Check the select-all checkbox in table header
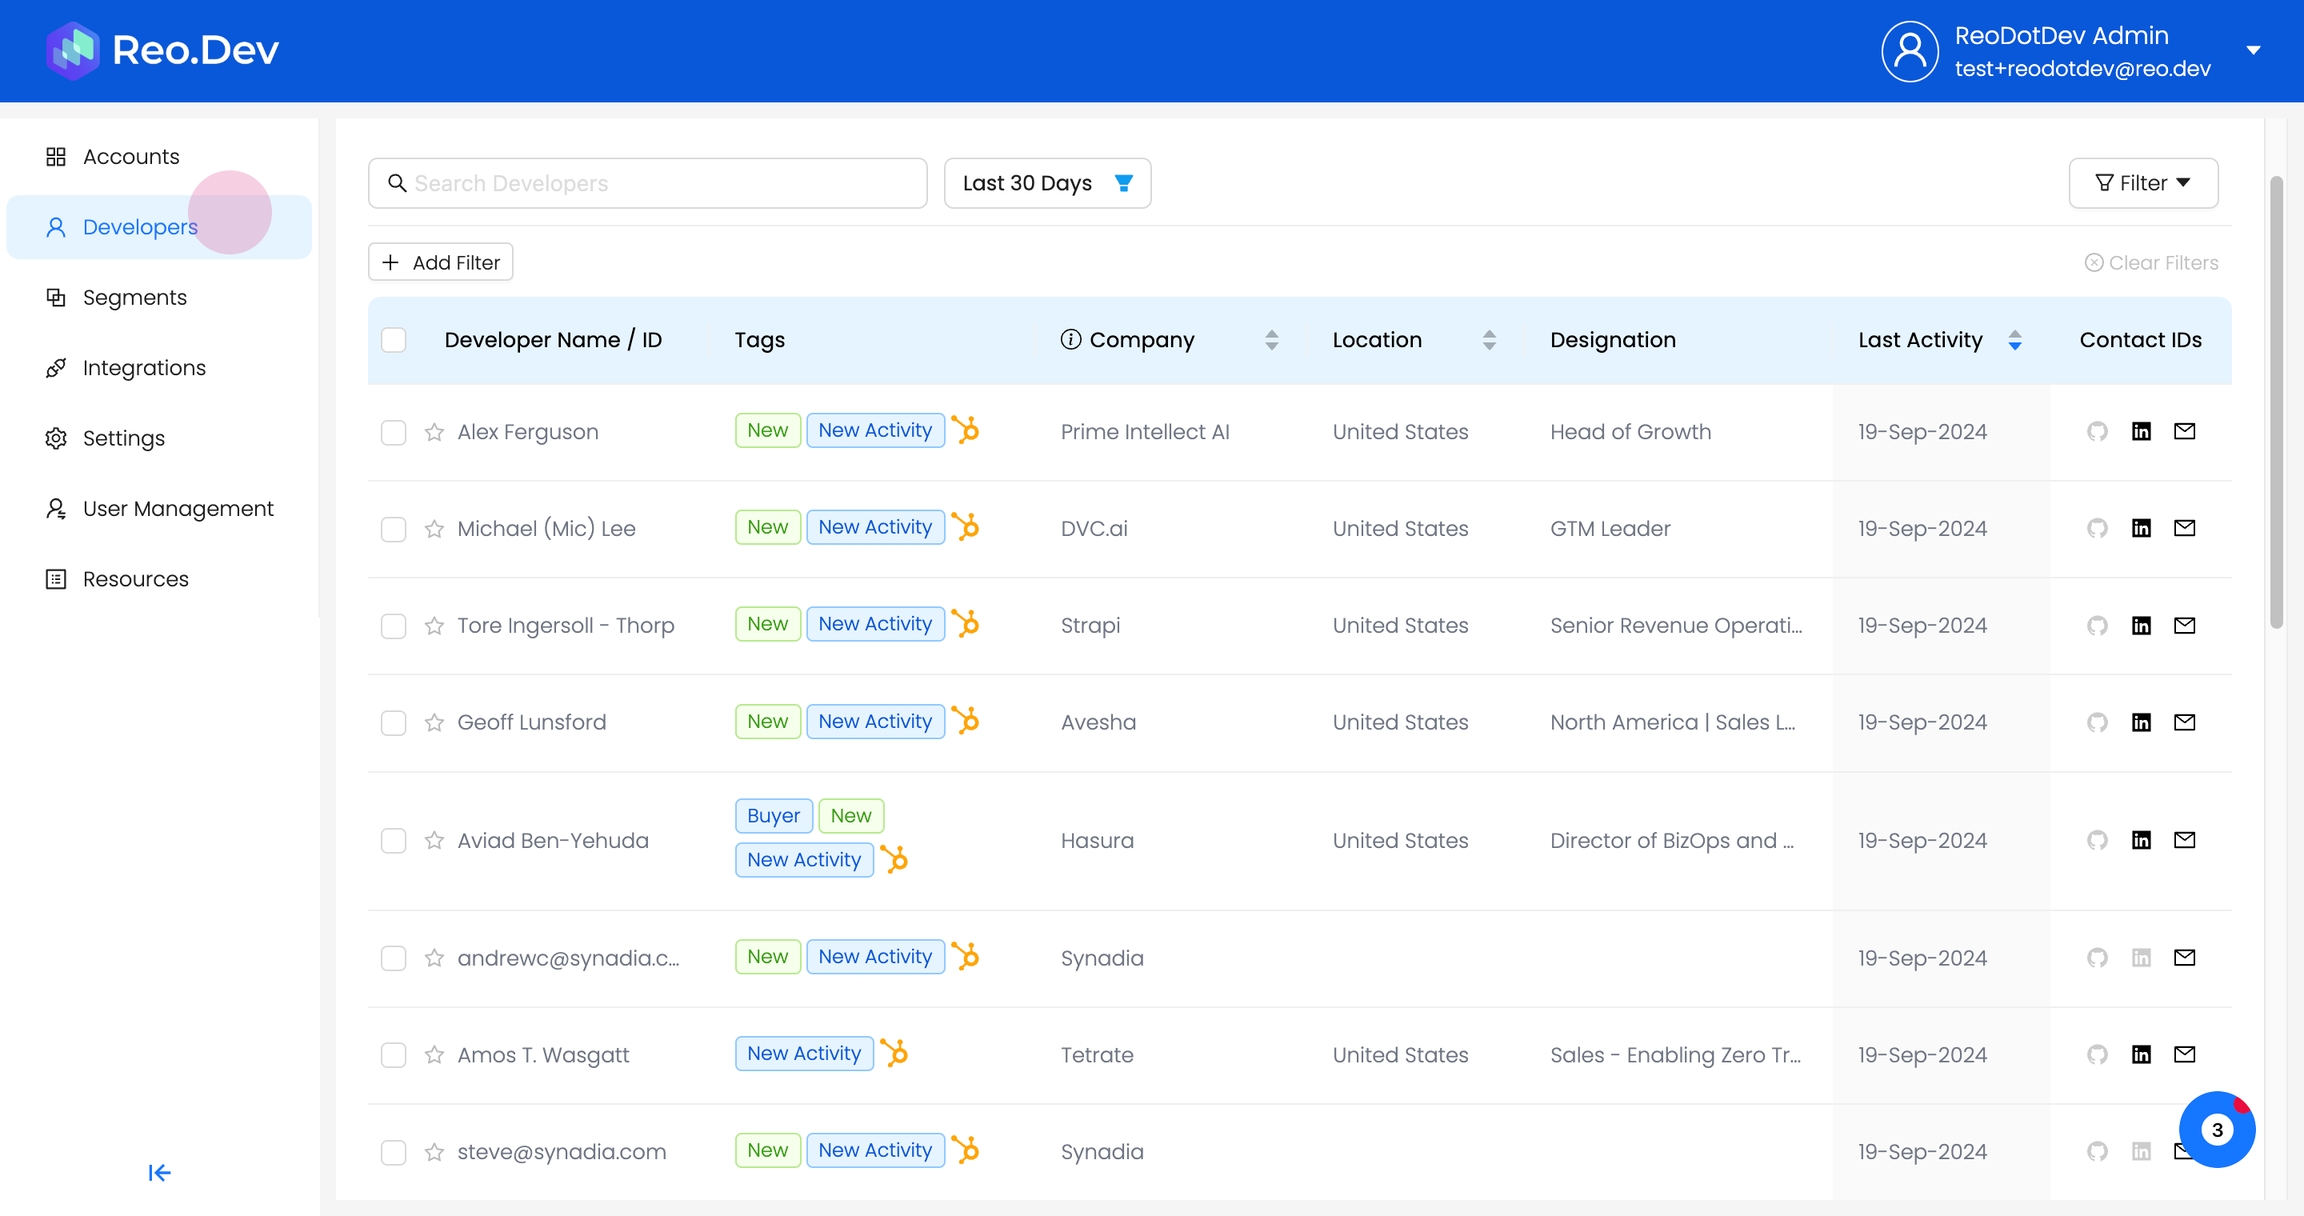Viewport: 2304px width, 1216px height. click(x=394, y=340)
